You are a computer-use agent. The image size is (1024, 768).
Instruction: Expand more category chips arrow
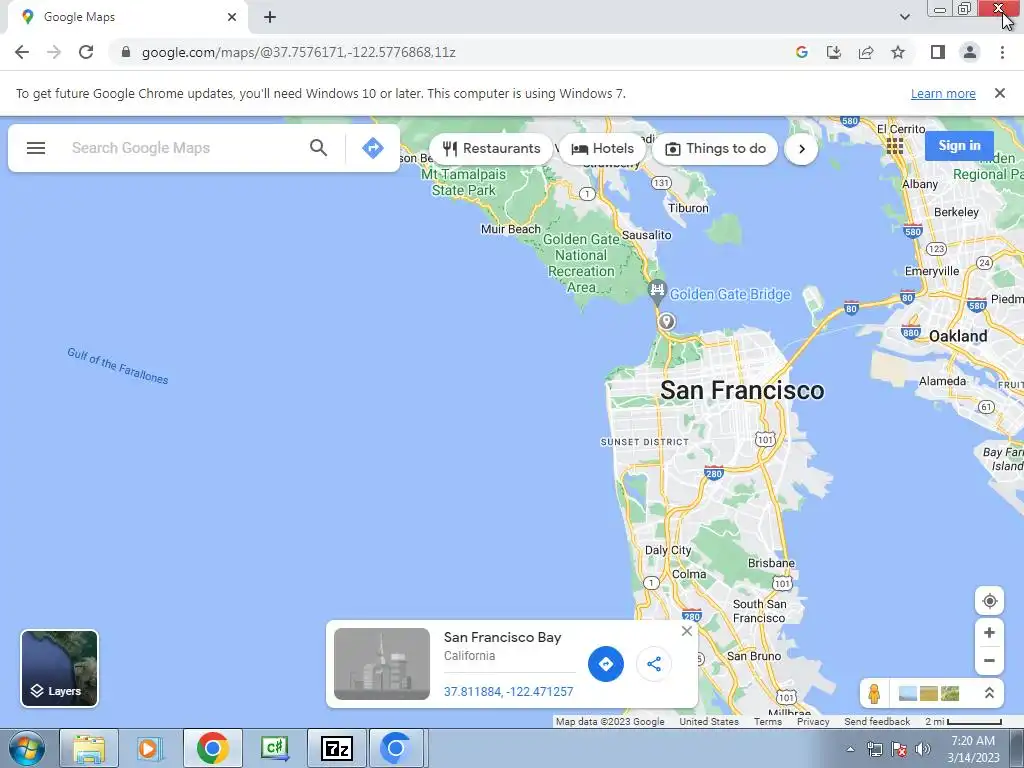click(x=801, y=149)
